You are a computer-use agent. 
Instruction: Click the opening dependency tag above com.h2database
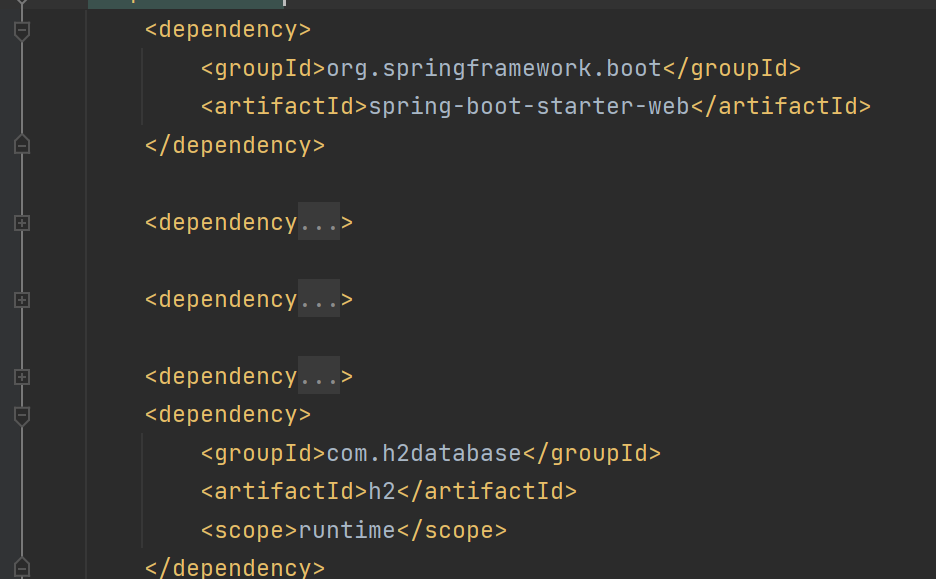coord(228,415)
